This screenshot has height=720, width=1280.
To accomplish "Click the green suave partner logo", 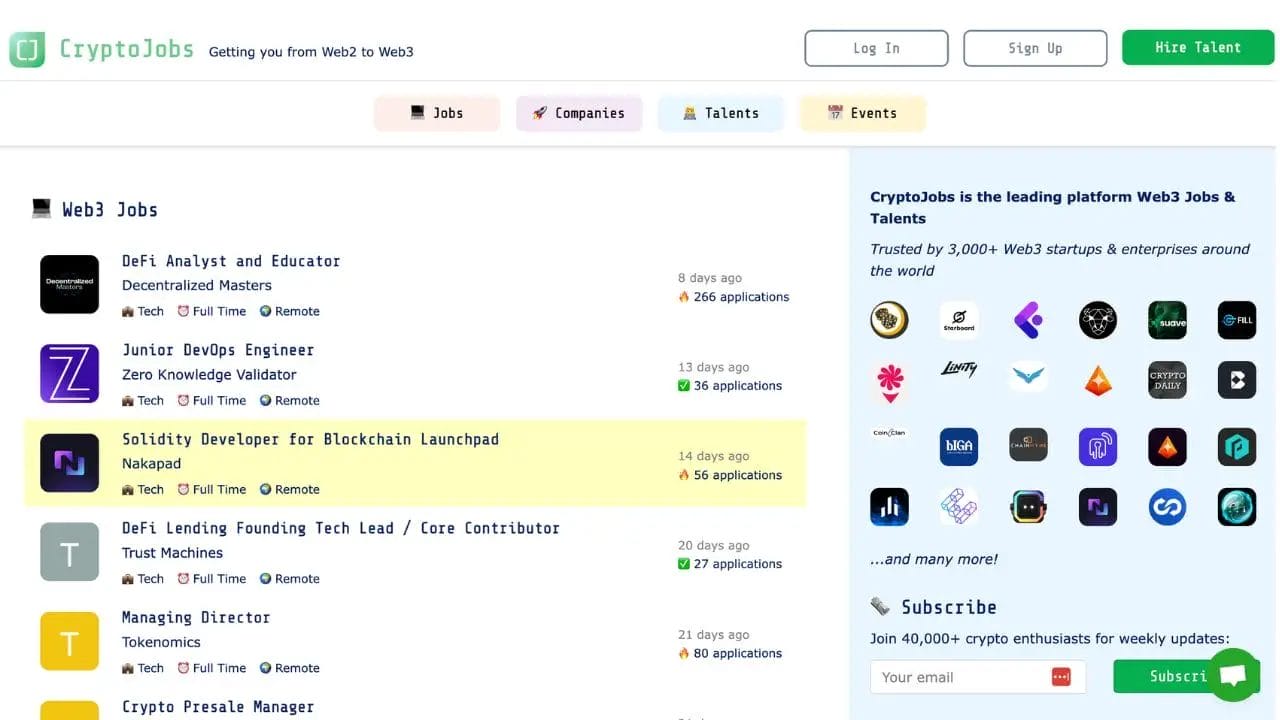I will 1167,320.
